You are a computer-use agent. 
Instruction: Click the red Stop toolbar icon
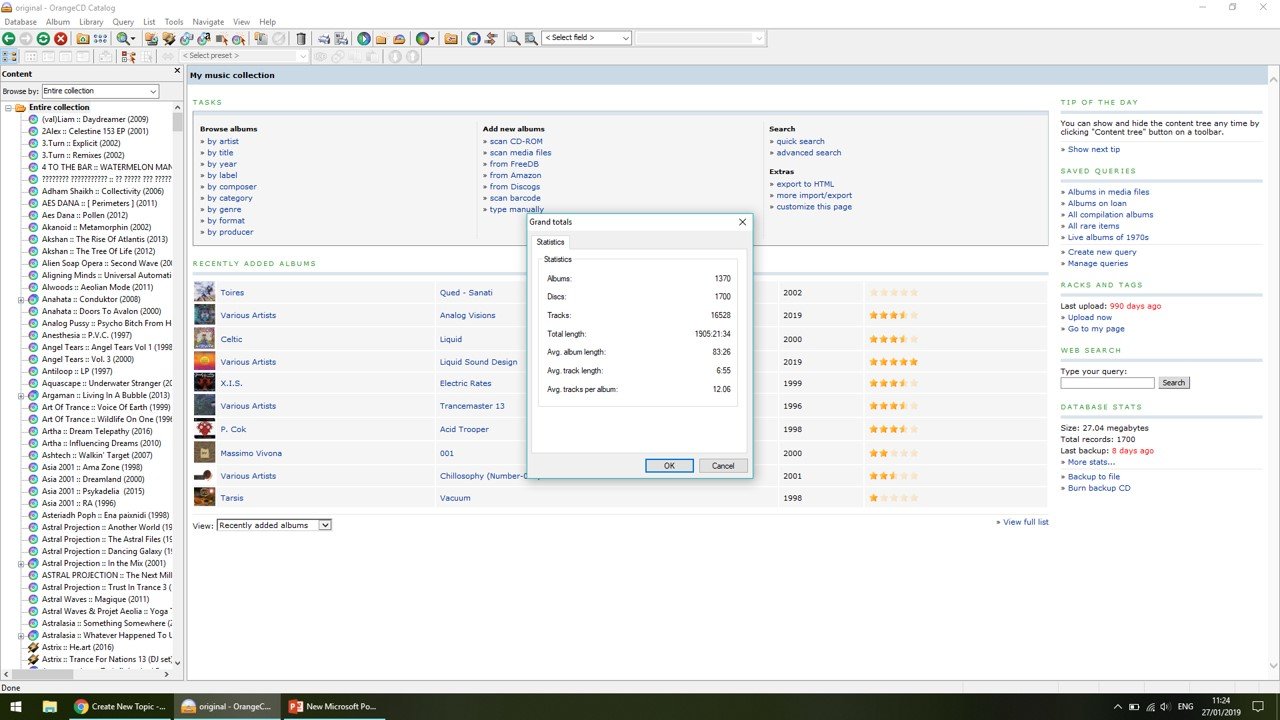coord(61,38)
